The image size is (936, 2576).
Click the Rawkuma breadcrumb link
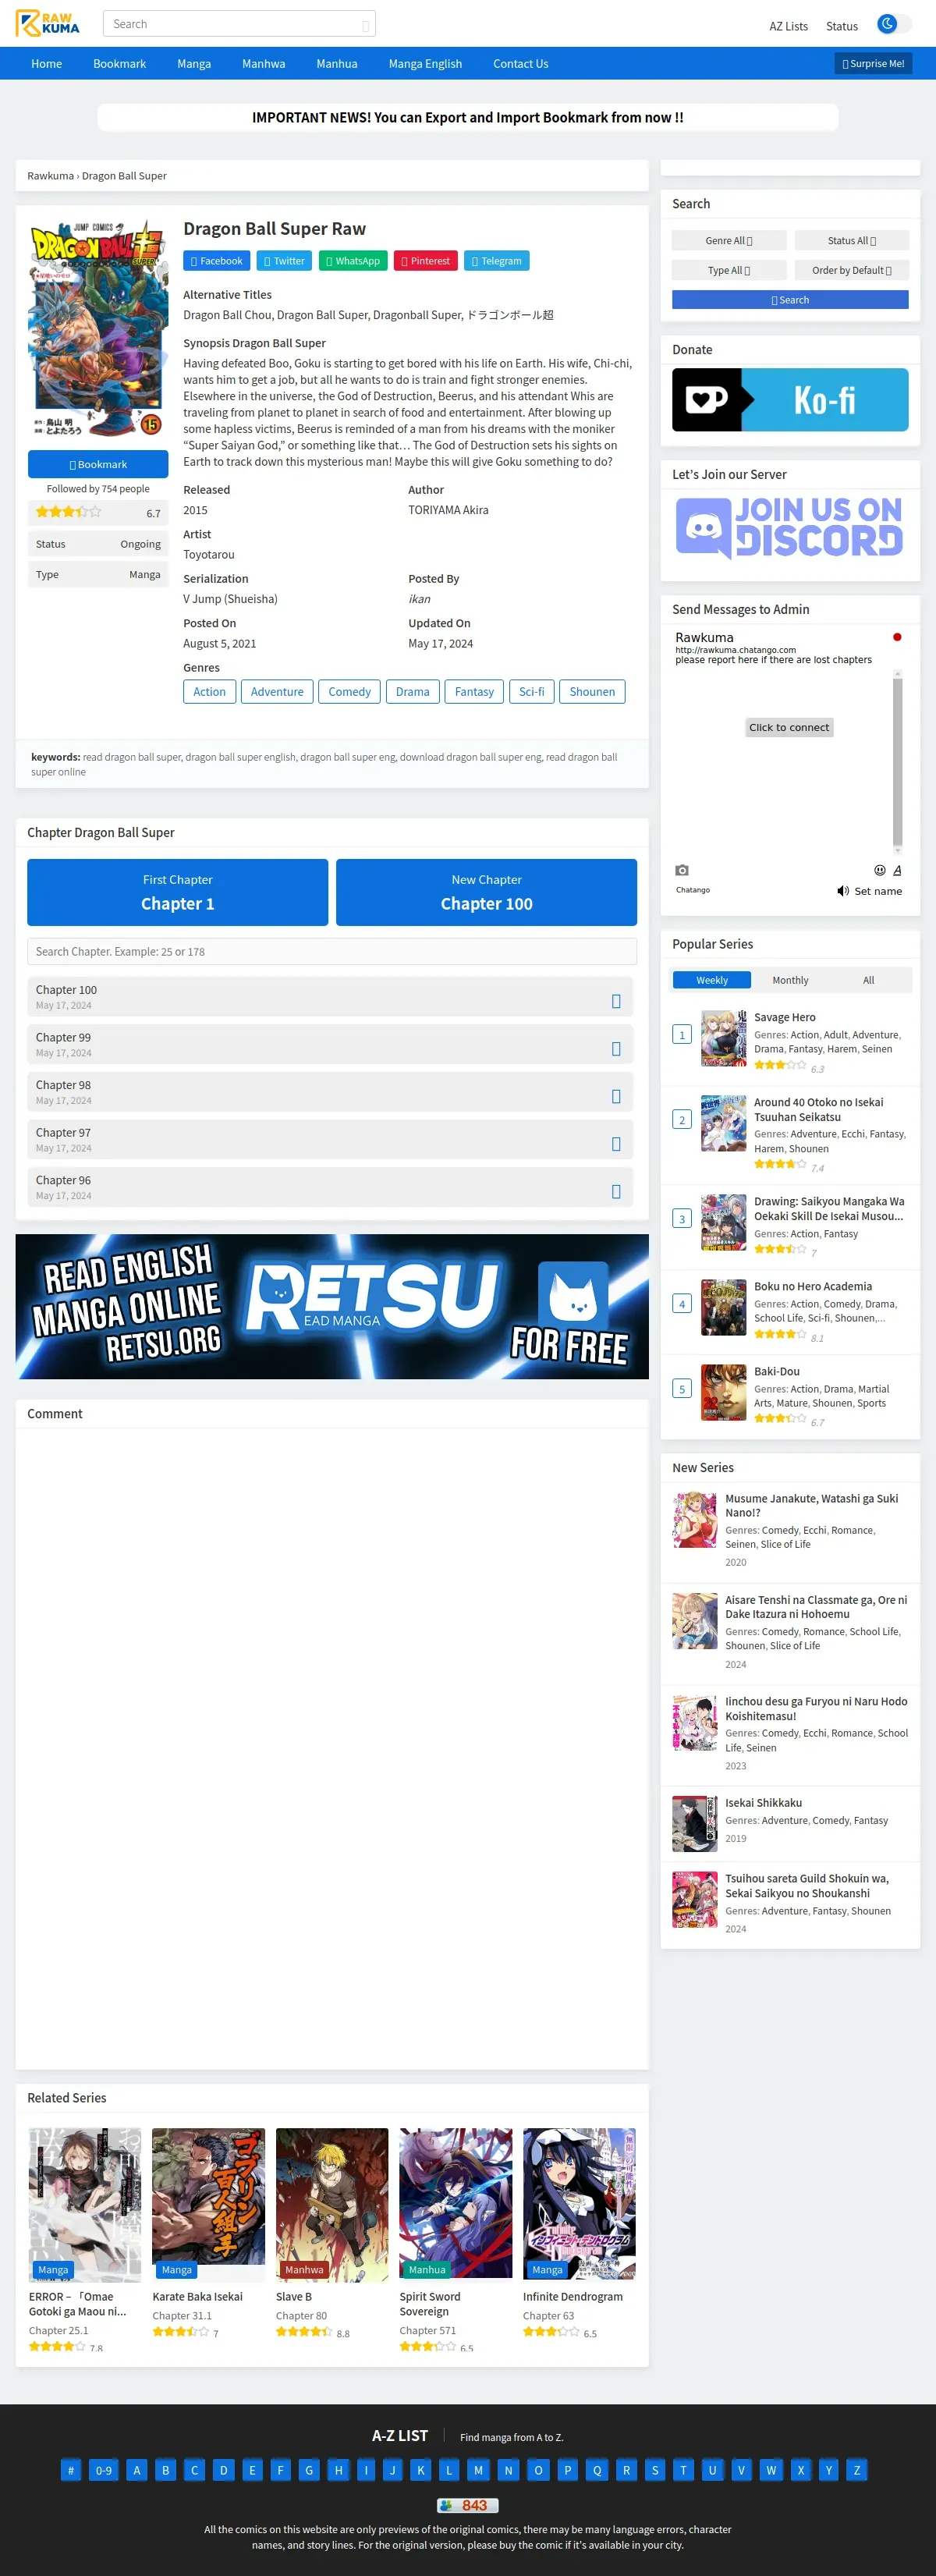50,176
